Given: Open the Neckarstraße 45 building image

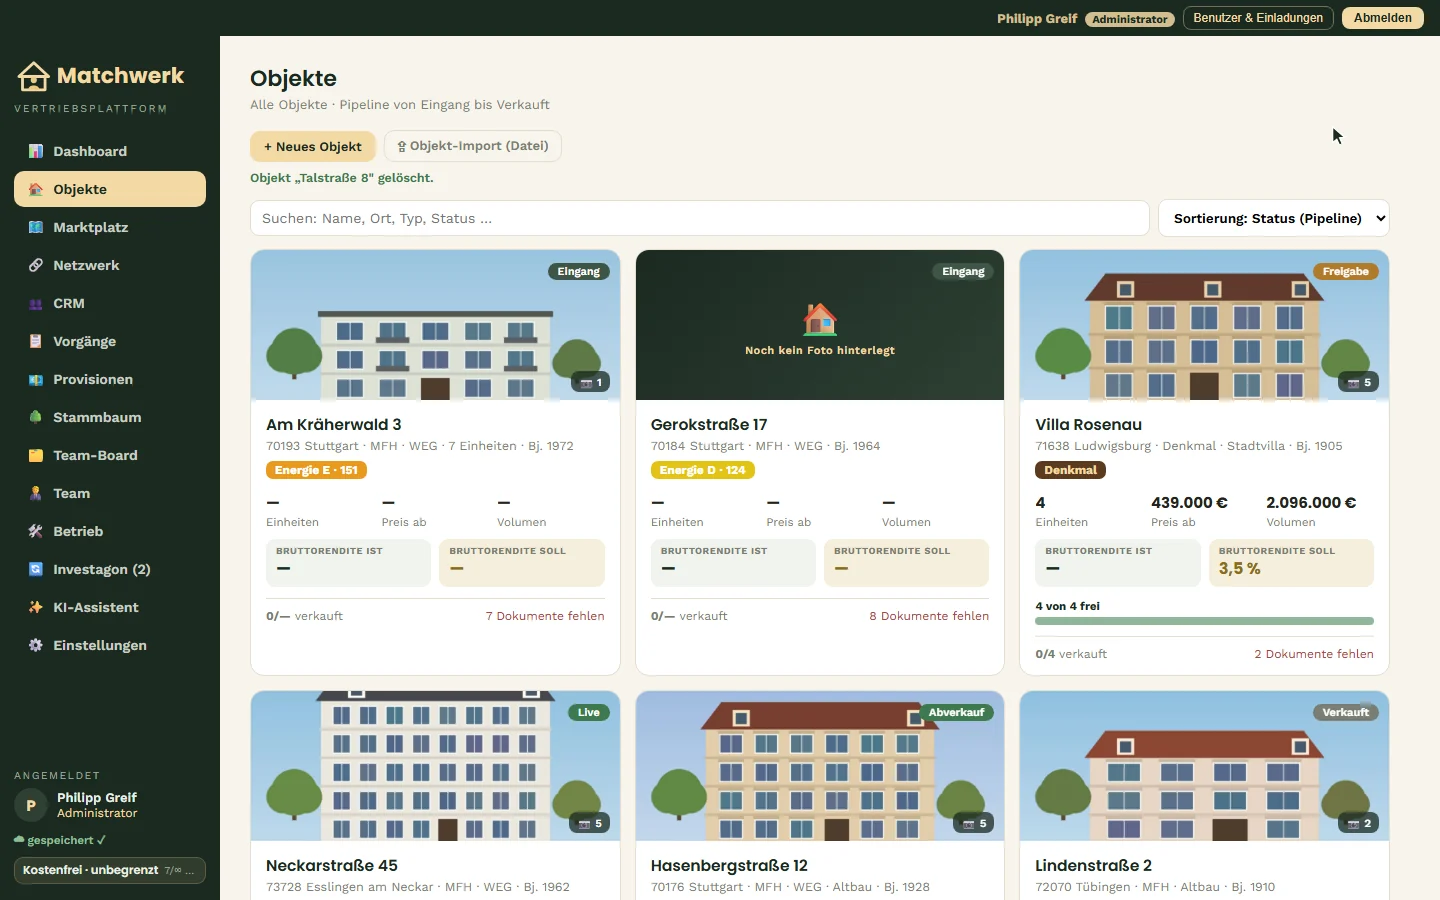Looking at the screenshot, I should click(435, 766).
